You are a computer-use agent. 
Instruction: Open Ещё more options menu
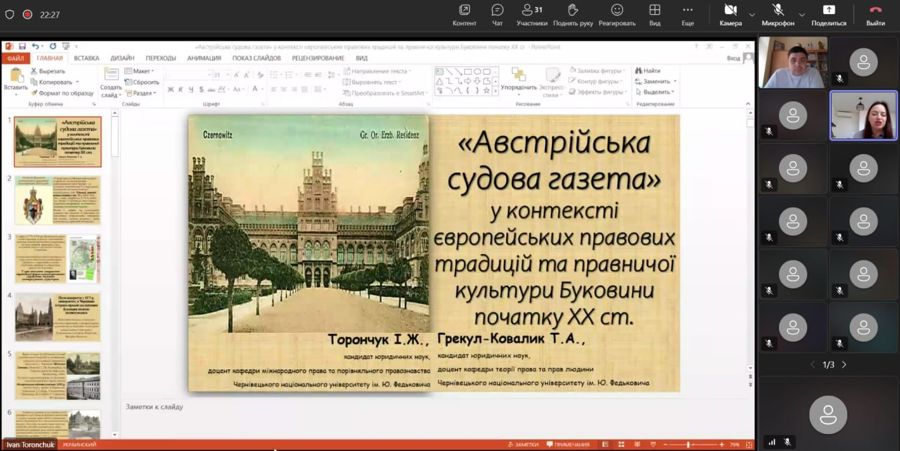coord(688,15)
